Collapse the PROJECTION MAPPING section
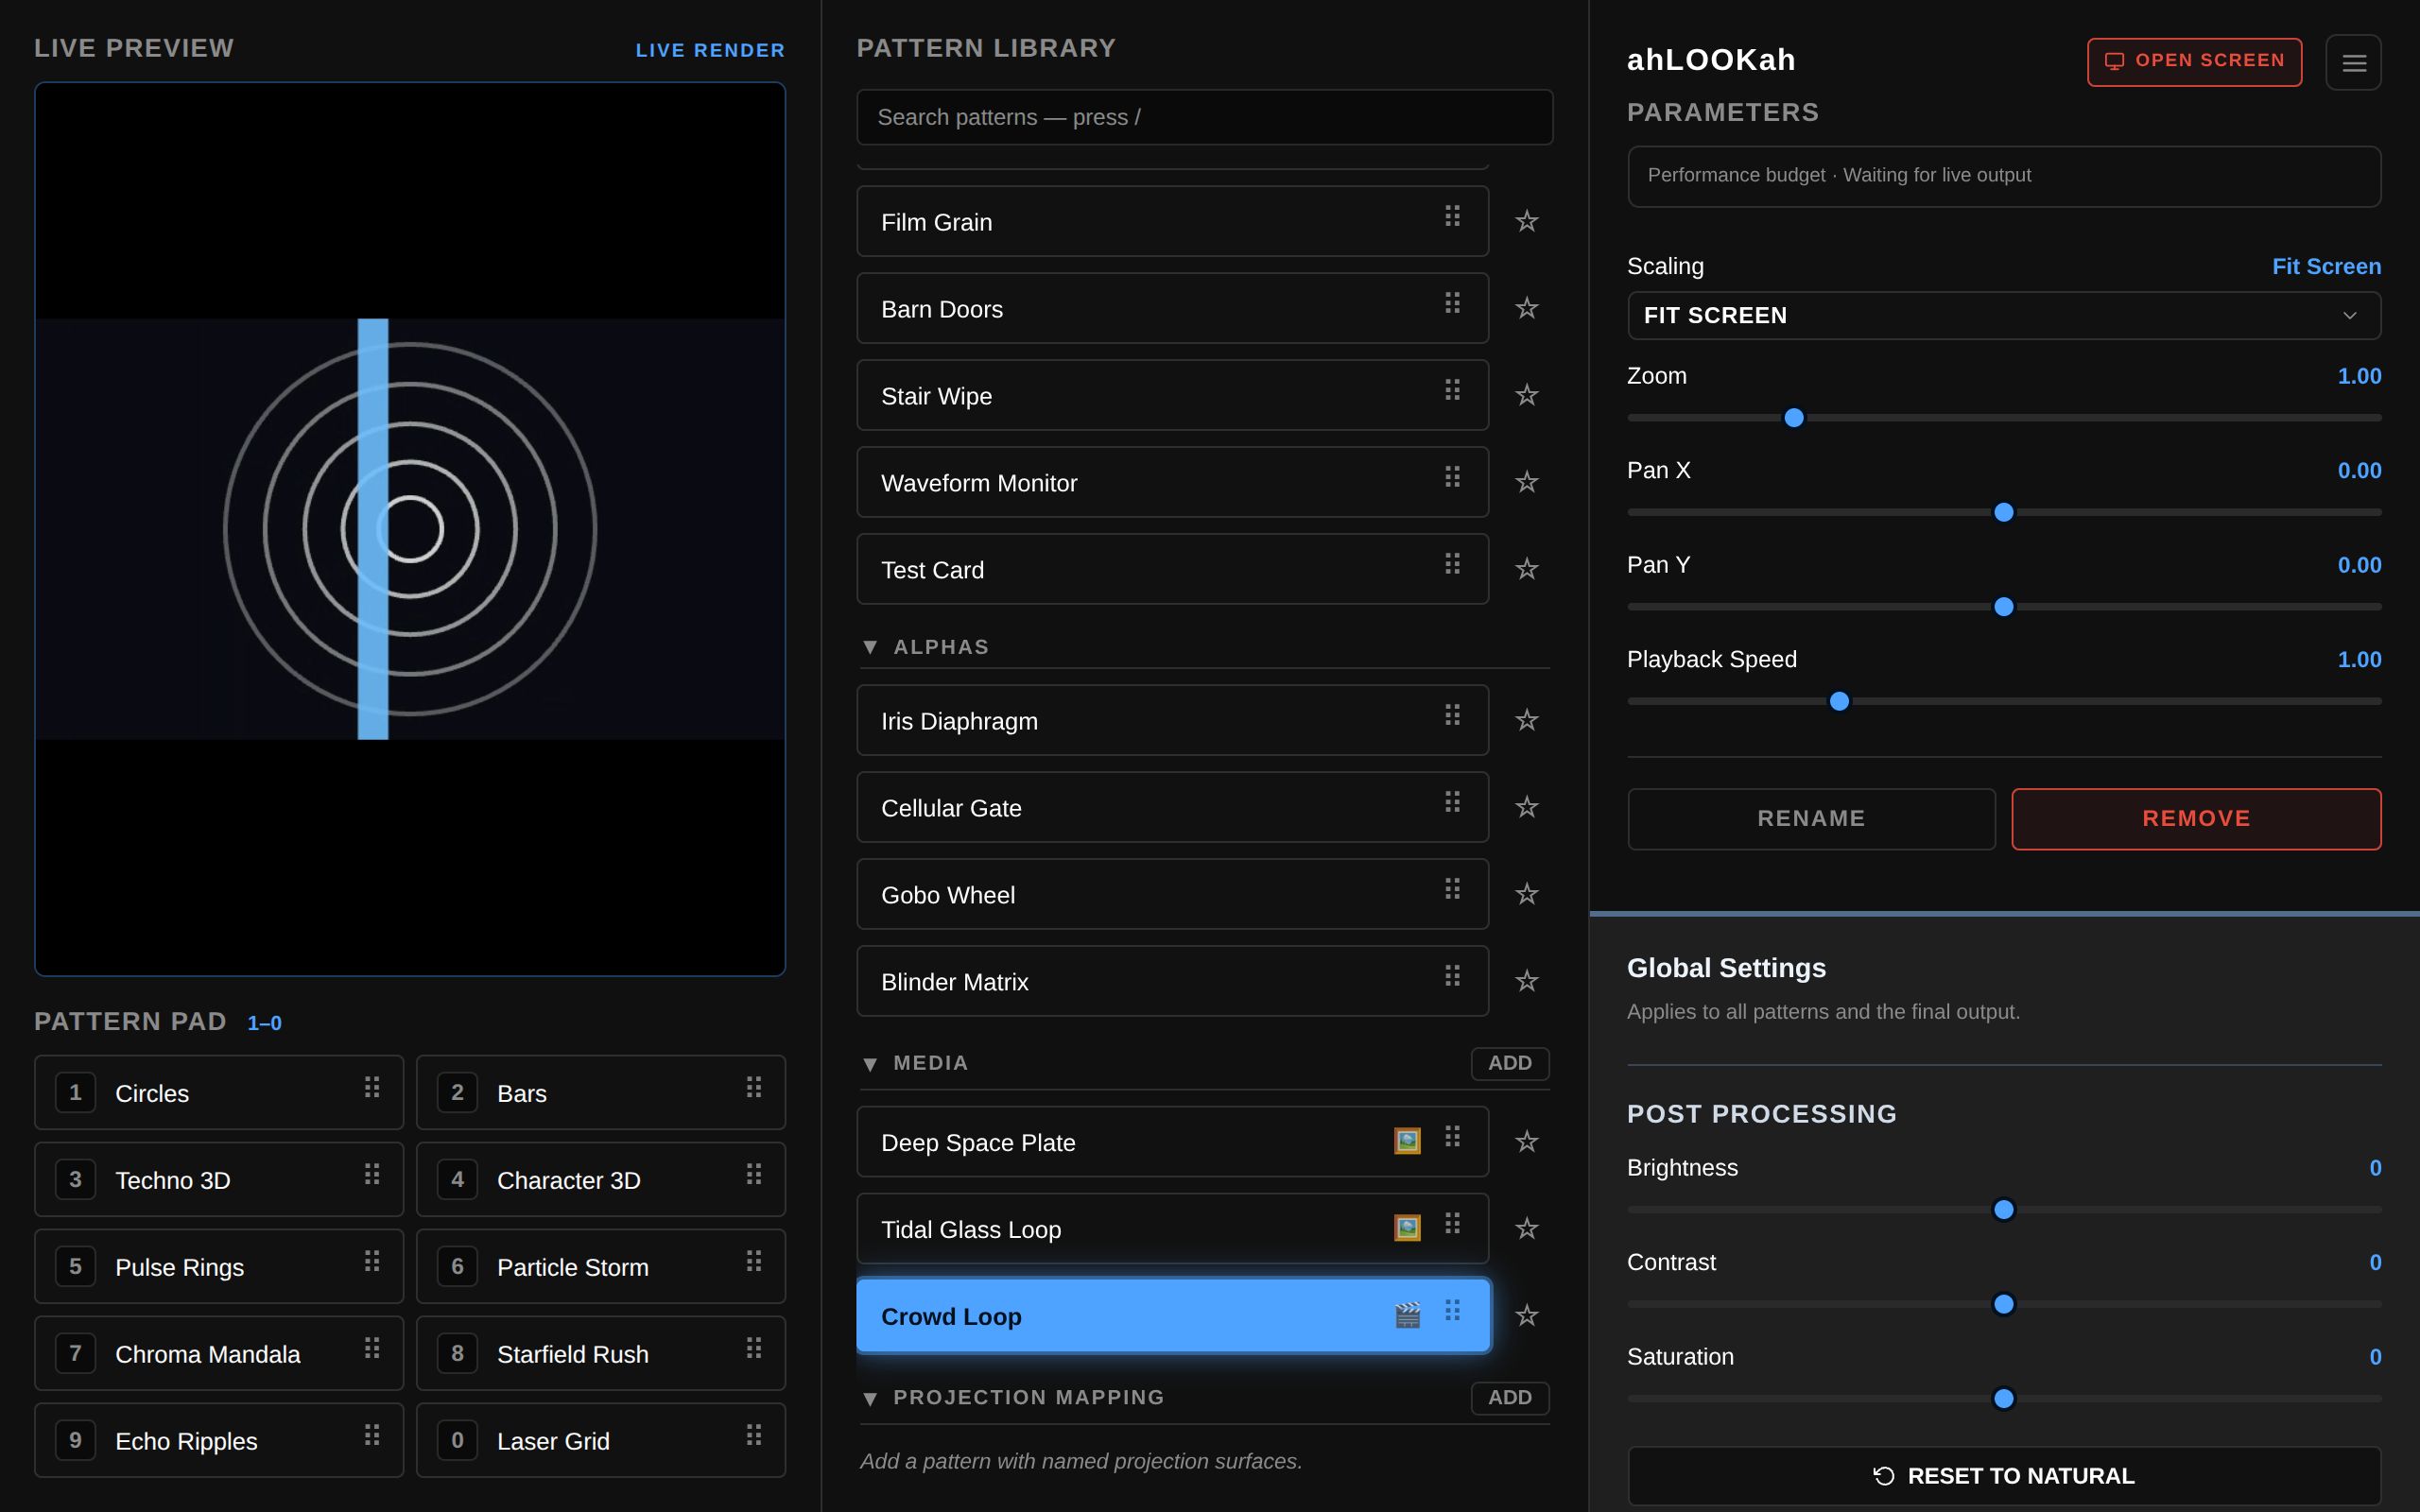Screen dimensions: 2420x1512 pos(870,1398)
